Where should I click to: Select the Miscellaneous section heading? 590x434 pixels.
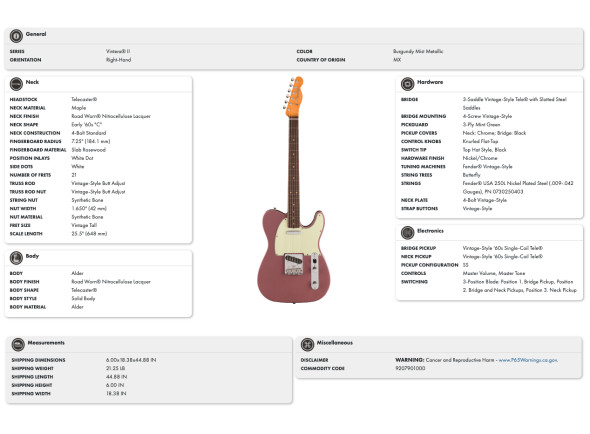point(335,343)
